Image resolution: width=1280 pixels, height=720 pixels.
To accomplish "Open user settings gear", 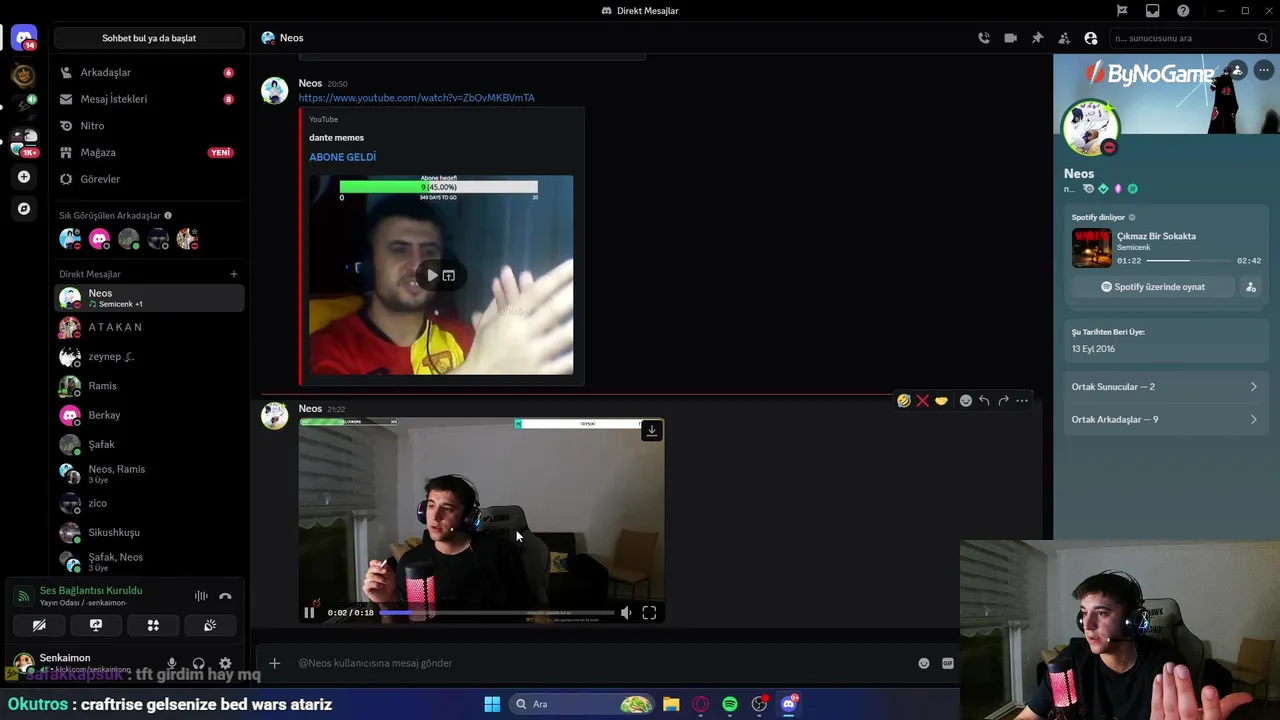I will [x=225, y=663].
